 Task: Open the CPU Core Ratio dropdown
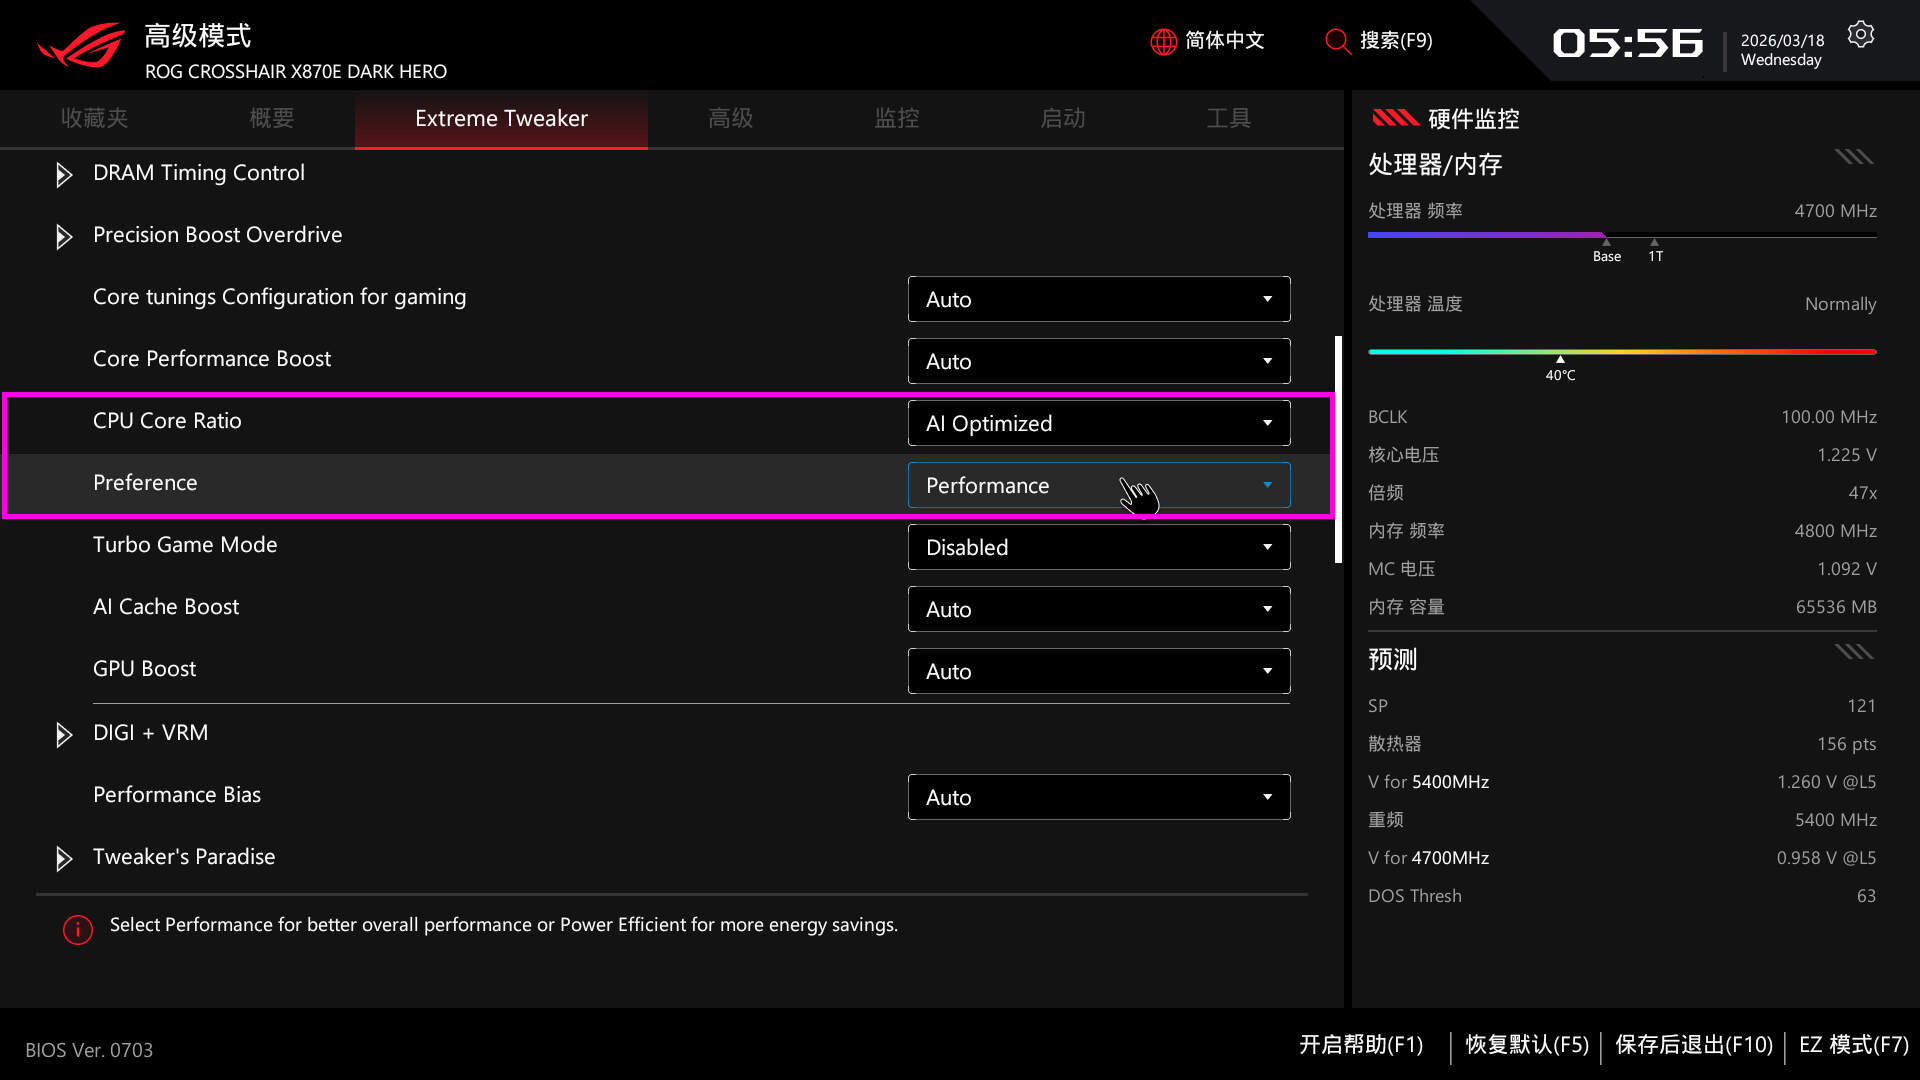point(1098,423)
